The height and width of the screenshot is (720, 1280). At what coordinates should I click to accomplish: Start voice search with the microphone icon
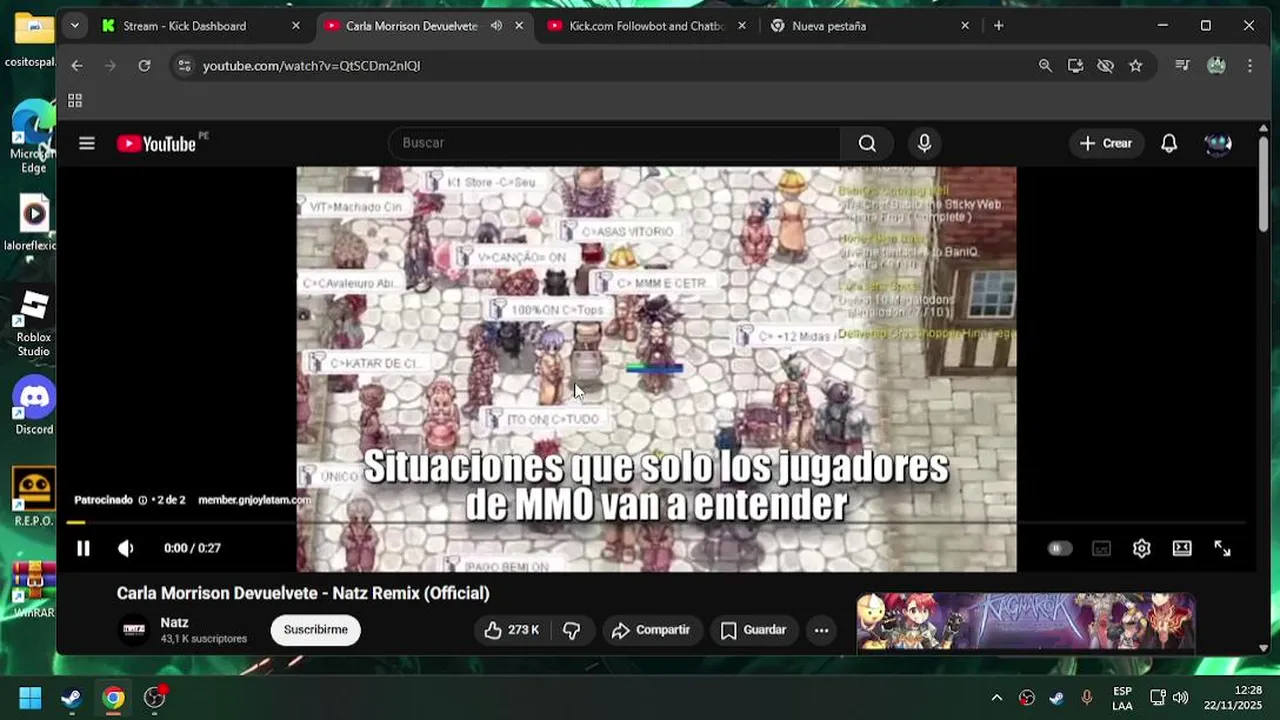tap(924, 143)
